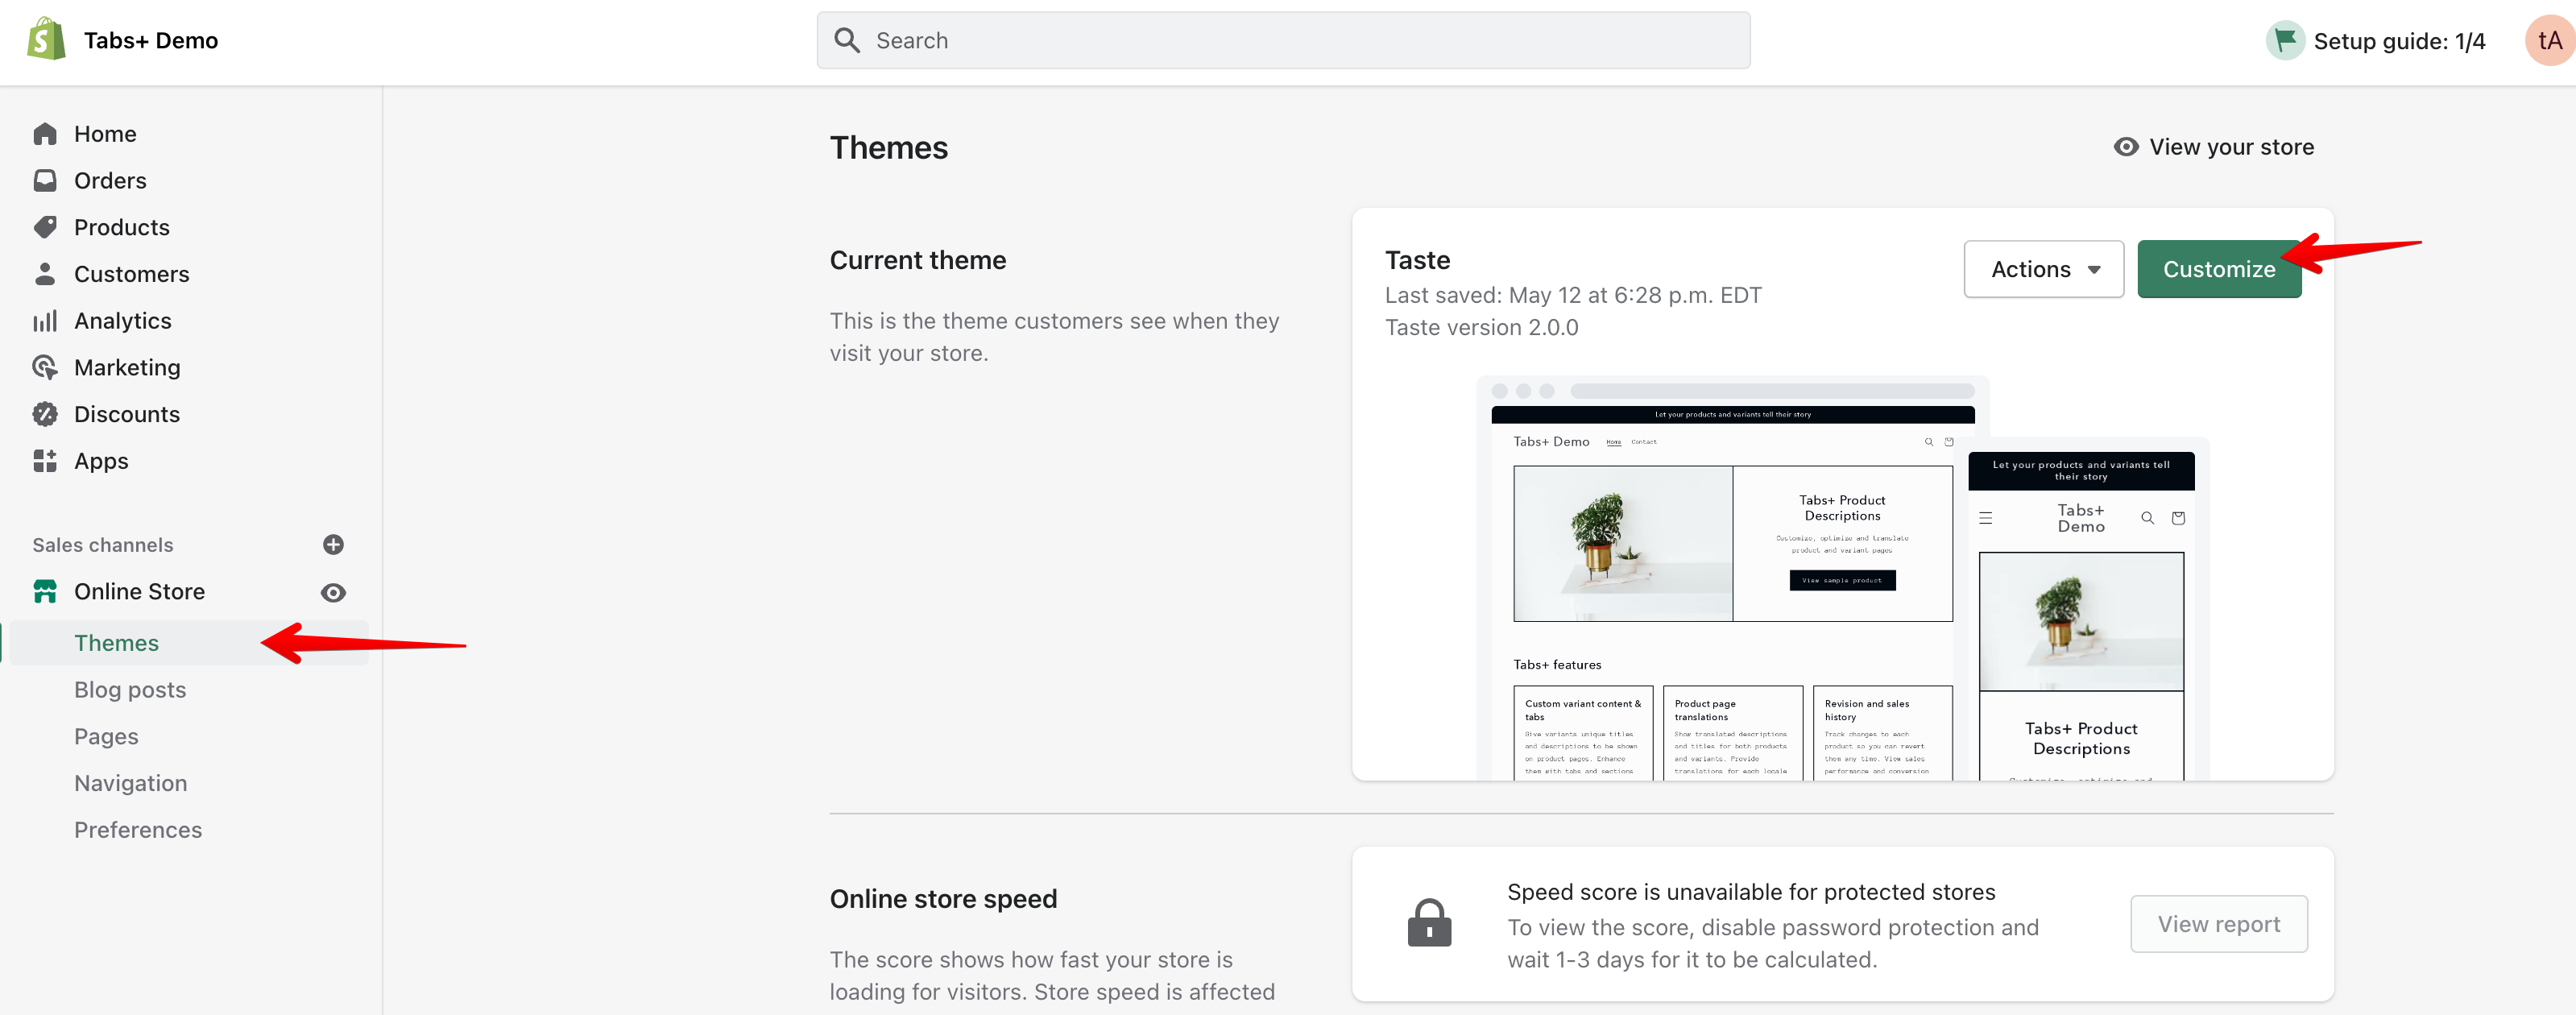Image resolution: width=2576 pixels, height=1015 pixels.
Task: Click the Marketing icon in sidebar
Action: pos(46,367)
